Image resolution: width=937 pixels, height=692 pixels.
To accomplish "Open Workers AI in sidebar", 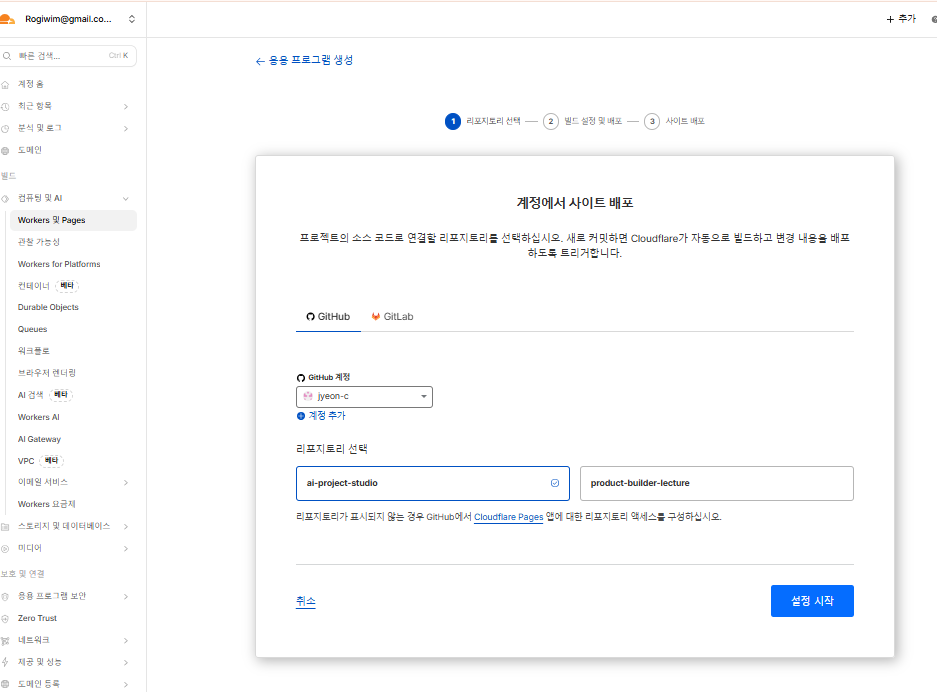I will tap(38, 417).
